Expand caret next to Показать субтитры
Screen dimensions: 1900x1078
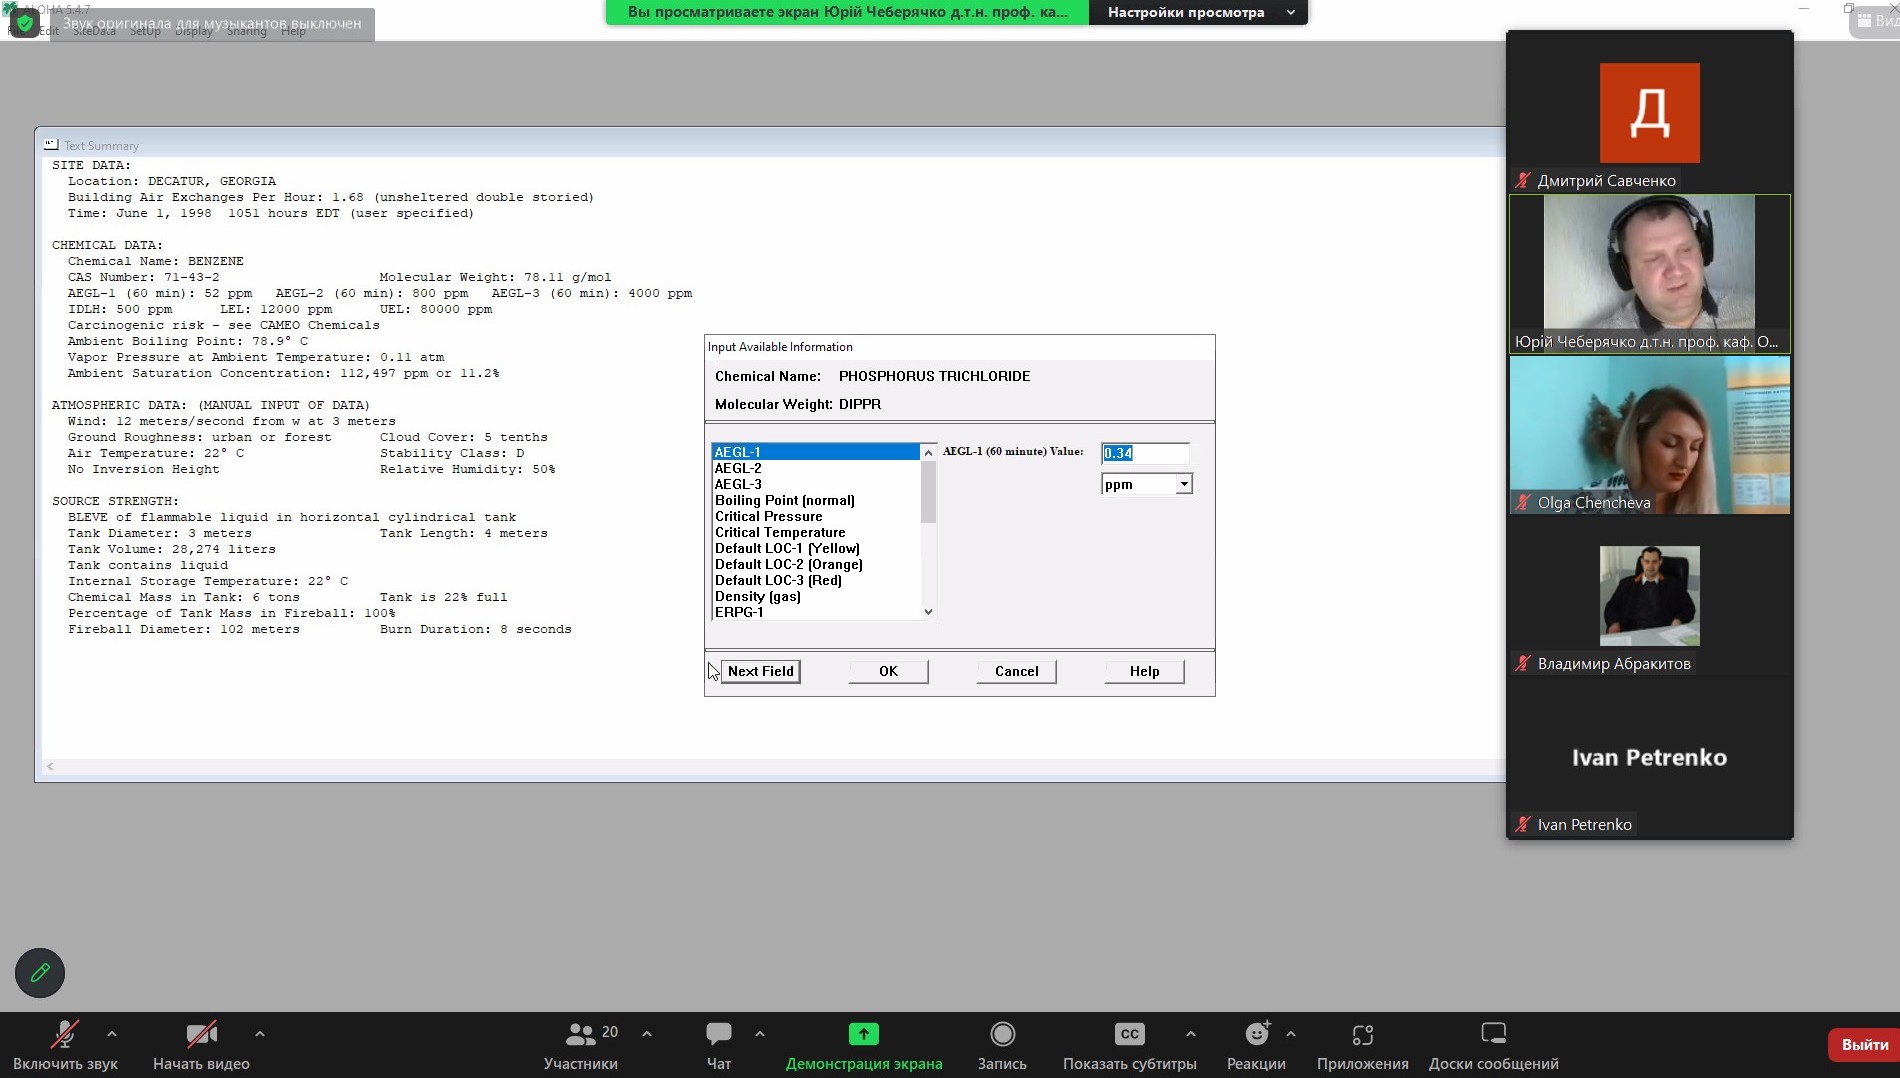1190,1034
